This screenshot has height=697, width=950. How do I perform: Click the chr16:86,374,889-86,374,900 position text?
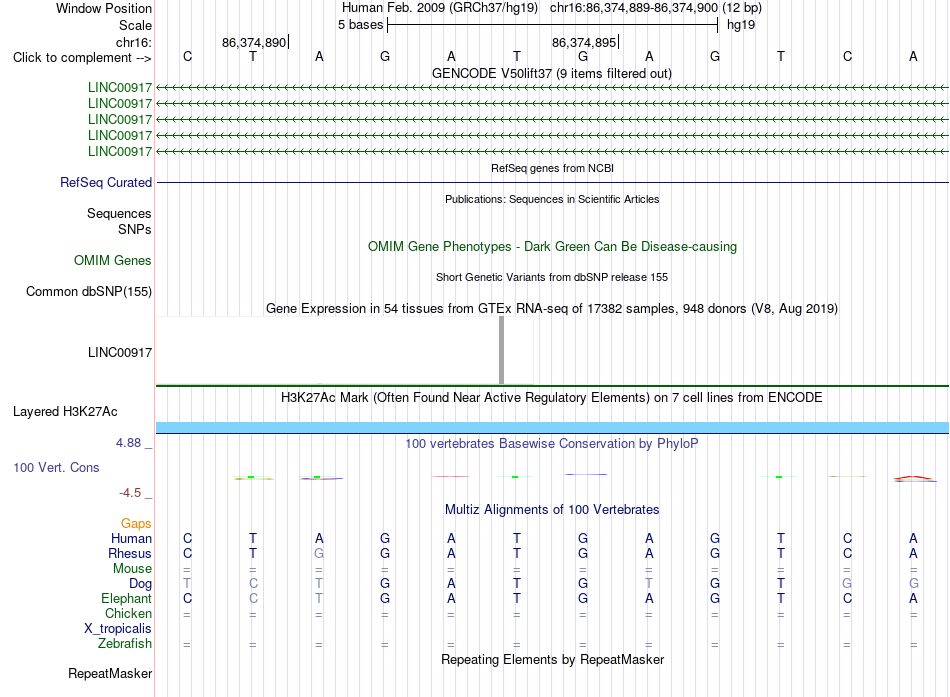pos(634,8)
